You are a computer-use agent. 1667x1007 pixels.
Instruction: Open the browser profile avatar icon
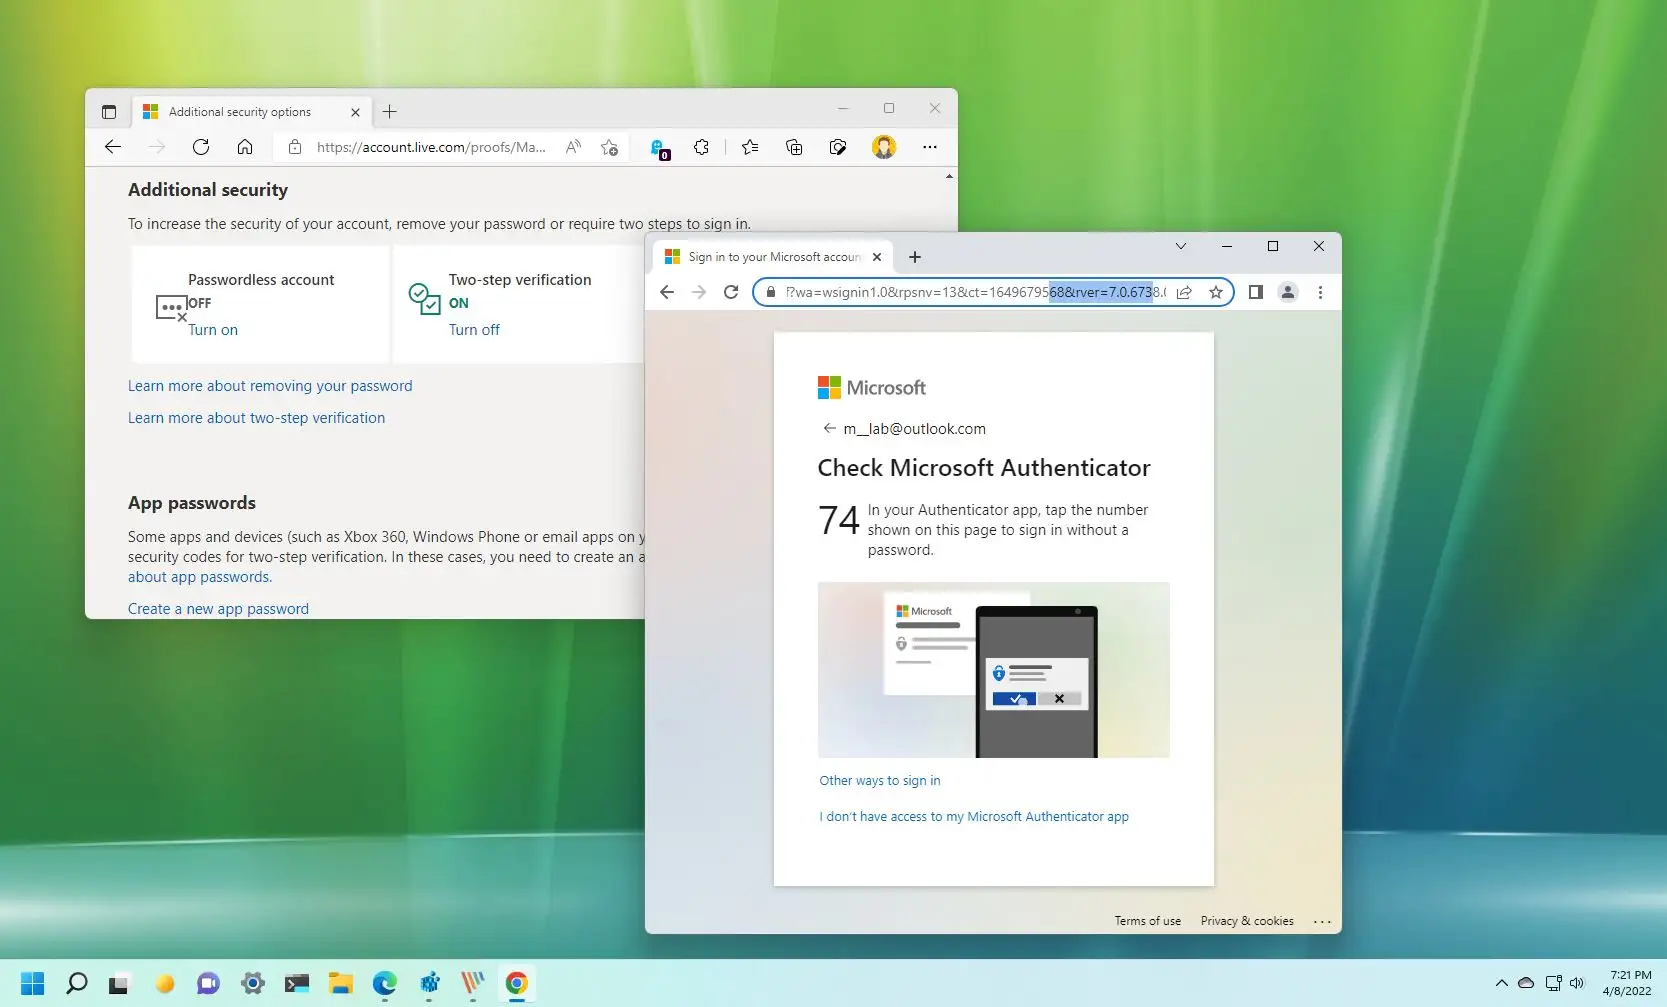pos(884,147)
